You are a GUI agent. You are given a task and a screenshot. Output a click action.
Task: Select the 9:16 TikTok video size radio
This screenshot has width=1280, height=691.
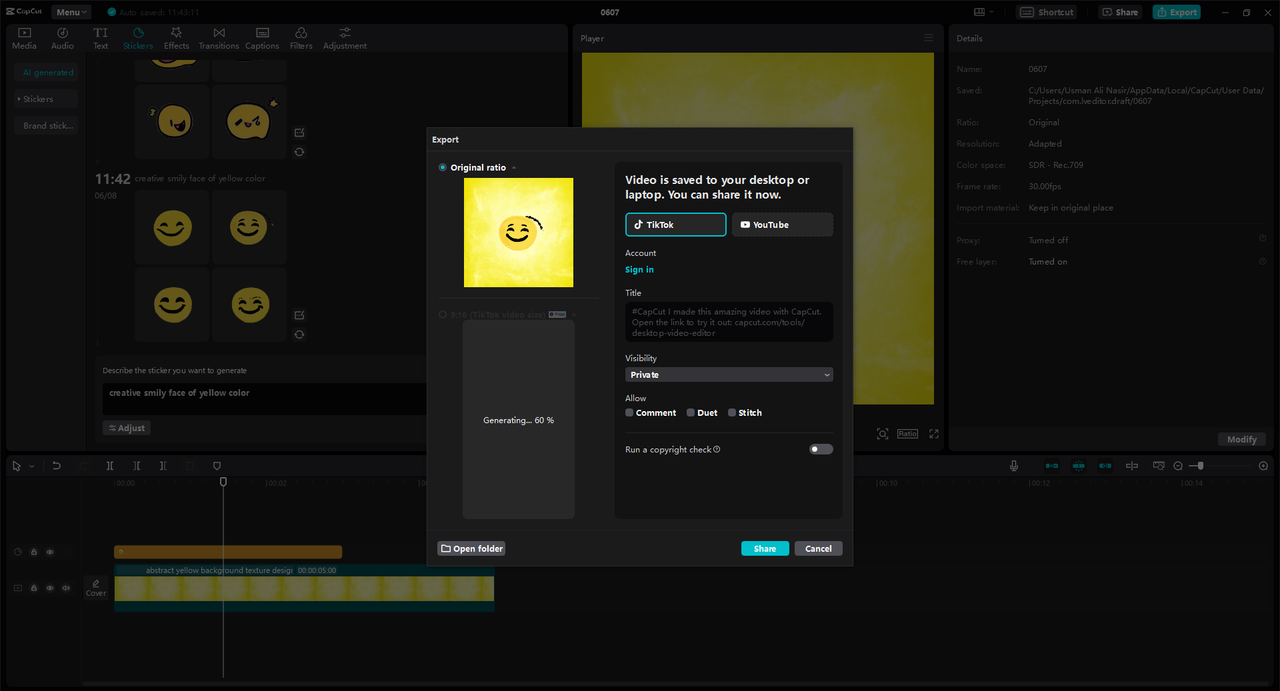(443, 315)
